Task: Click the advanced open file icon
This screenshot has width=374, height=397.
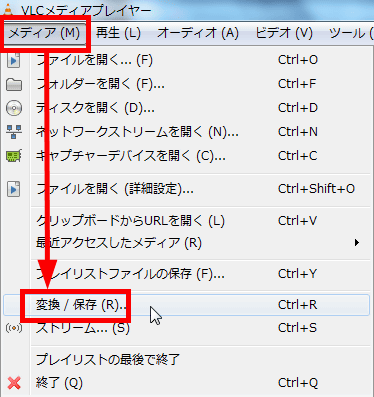Action: [x=14, y=189]
